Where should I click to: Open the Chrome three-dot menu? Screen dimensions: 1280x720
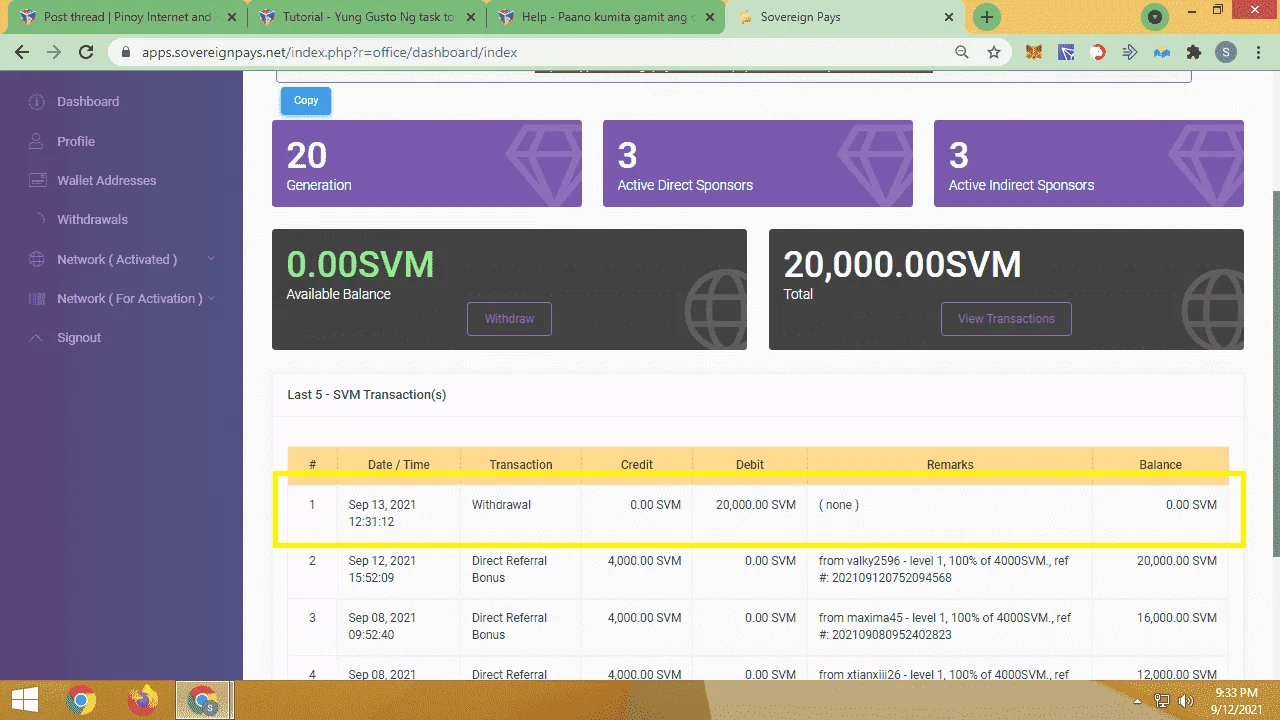(1258, 52)
